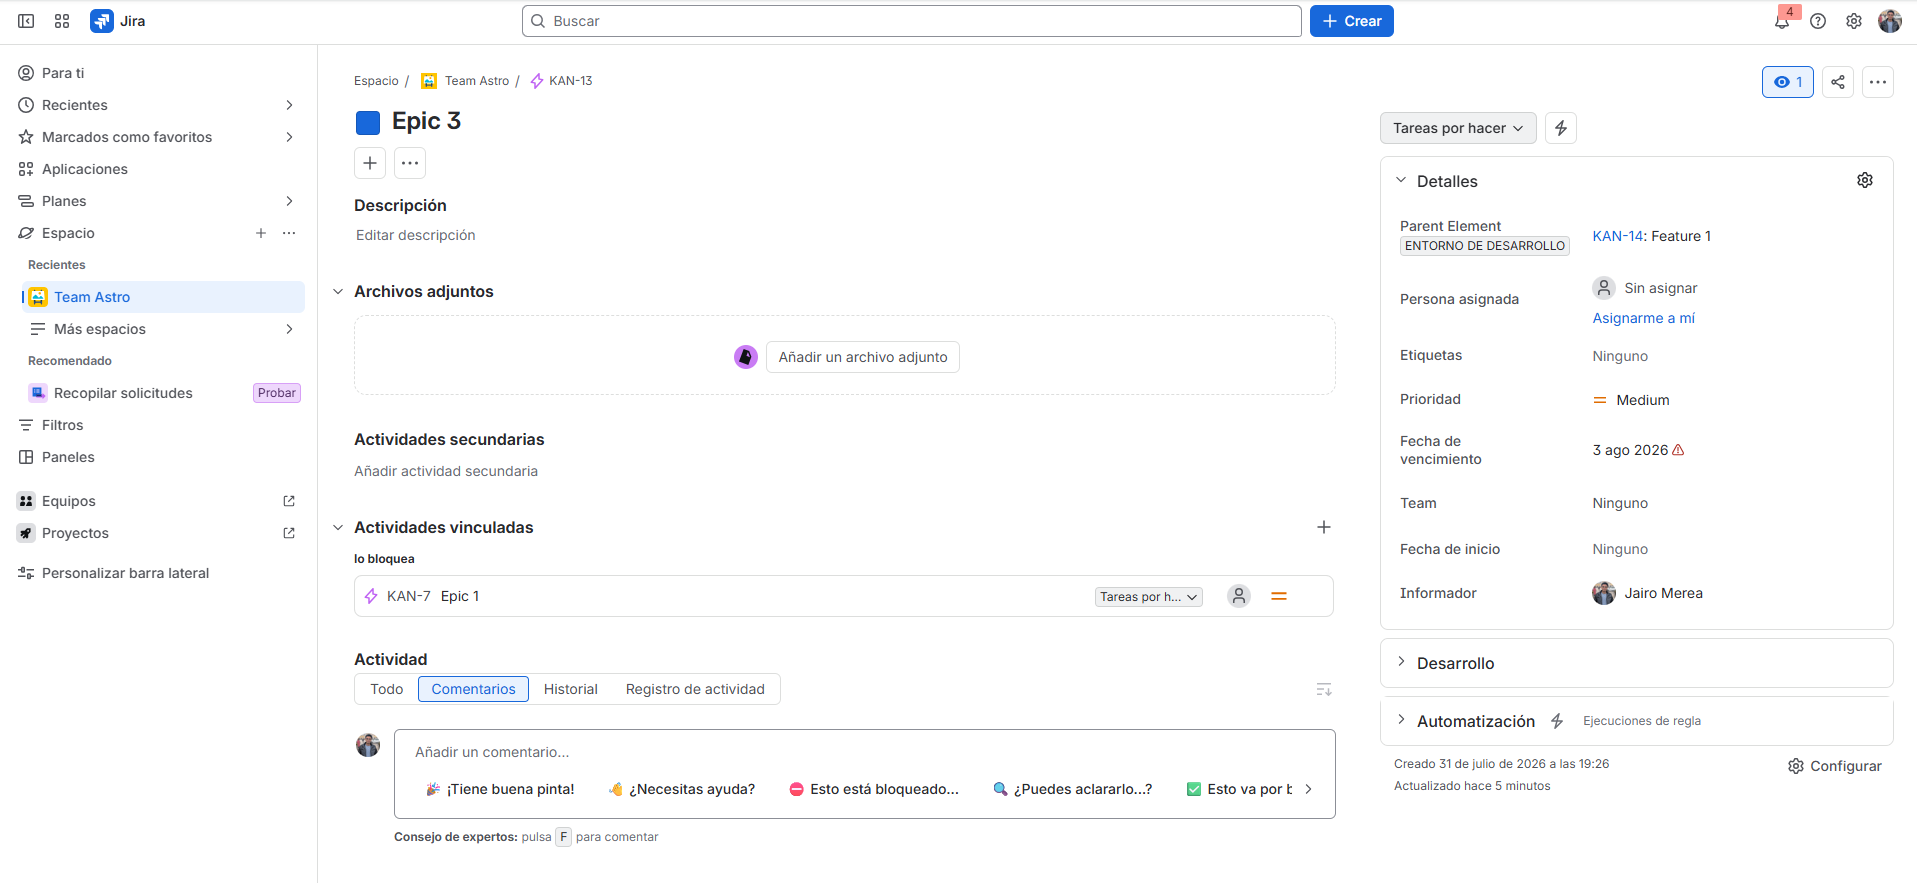This screenshot has width=1917, height=883.
Task: Open Registro de actividad tab
Action: [695, 689]
